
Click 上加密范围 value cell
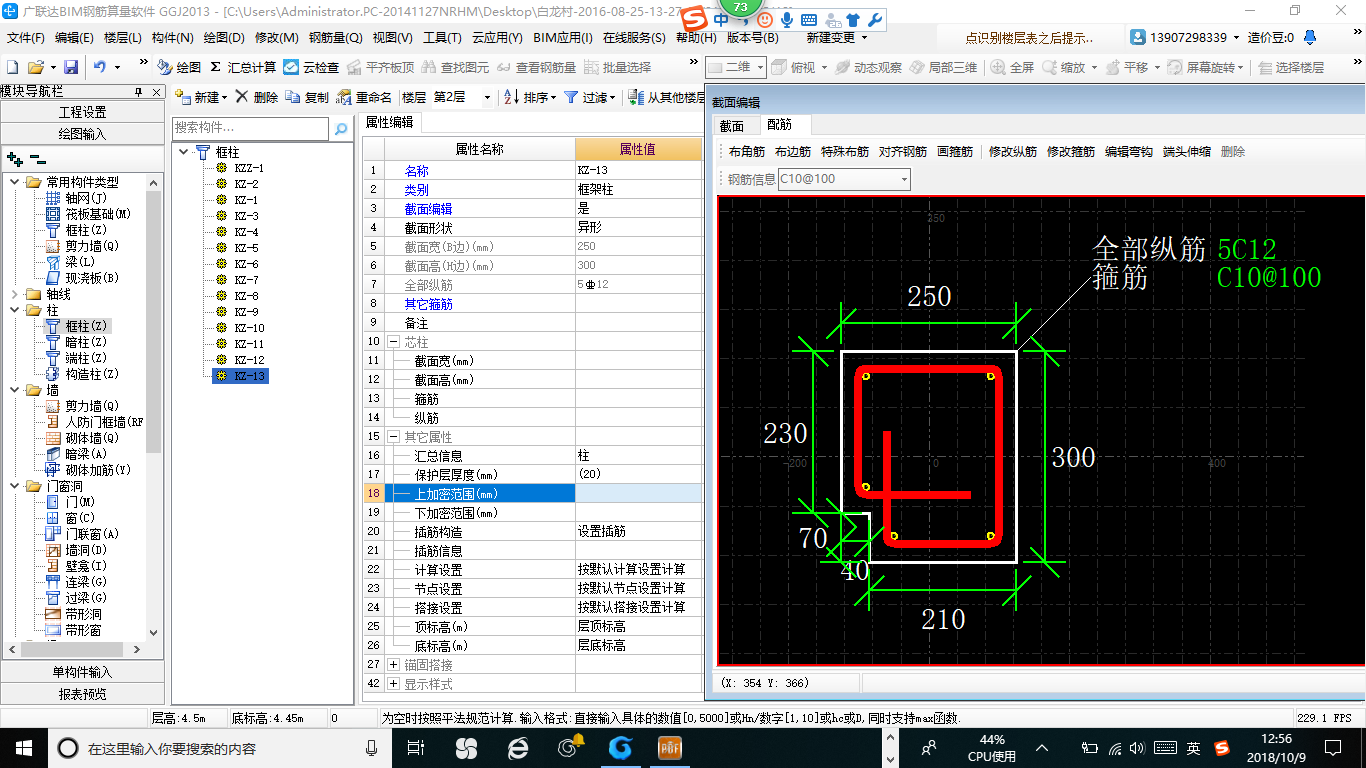coord(638,493)
